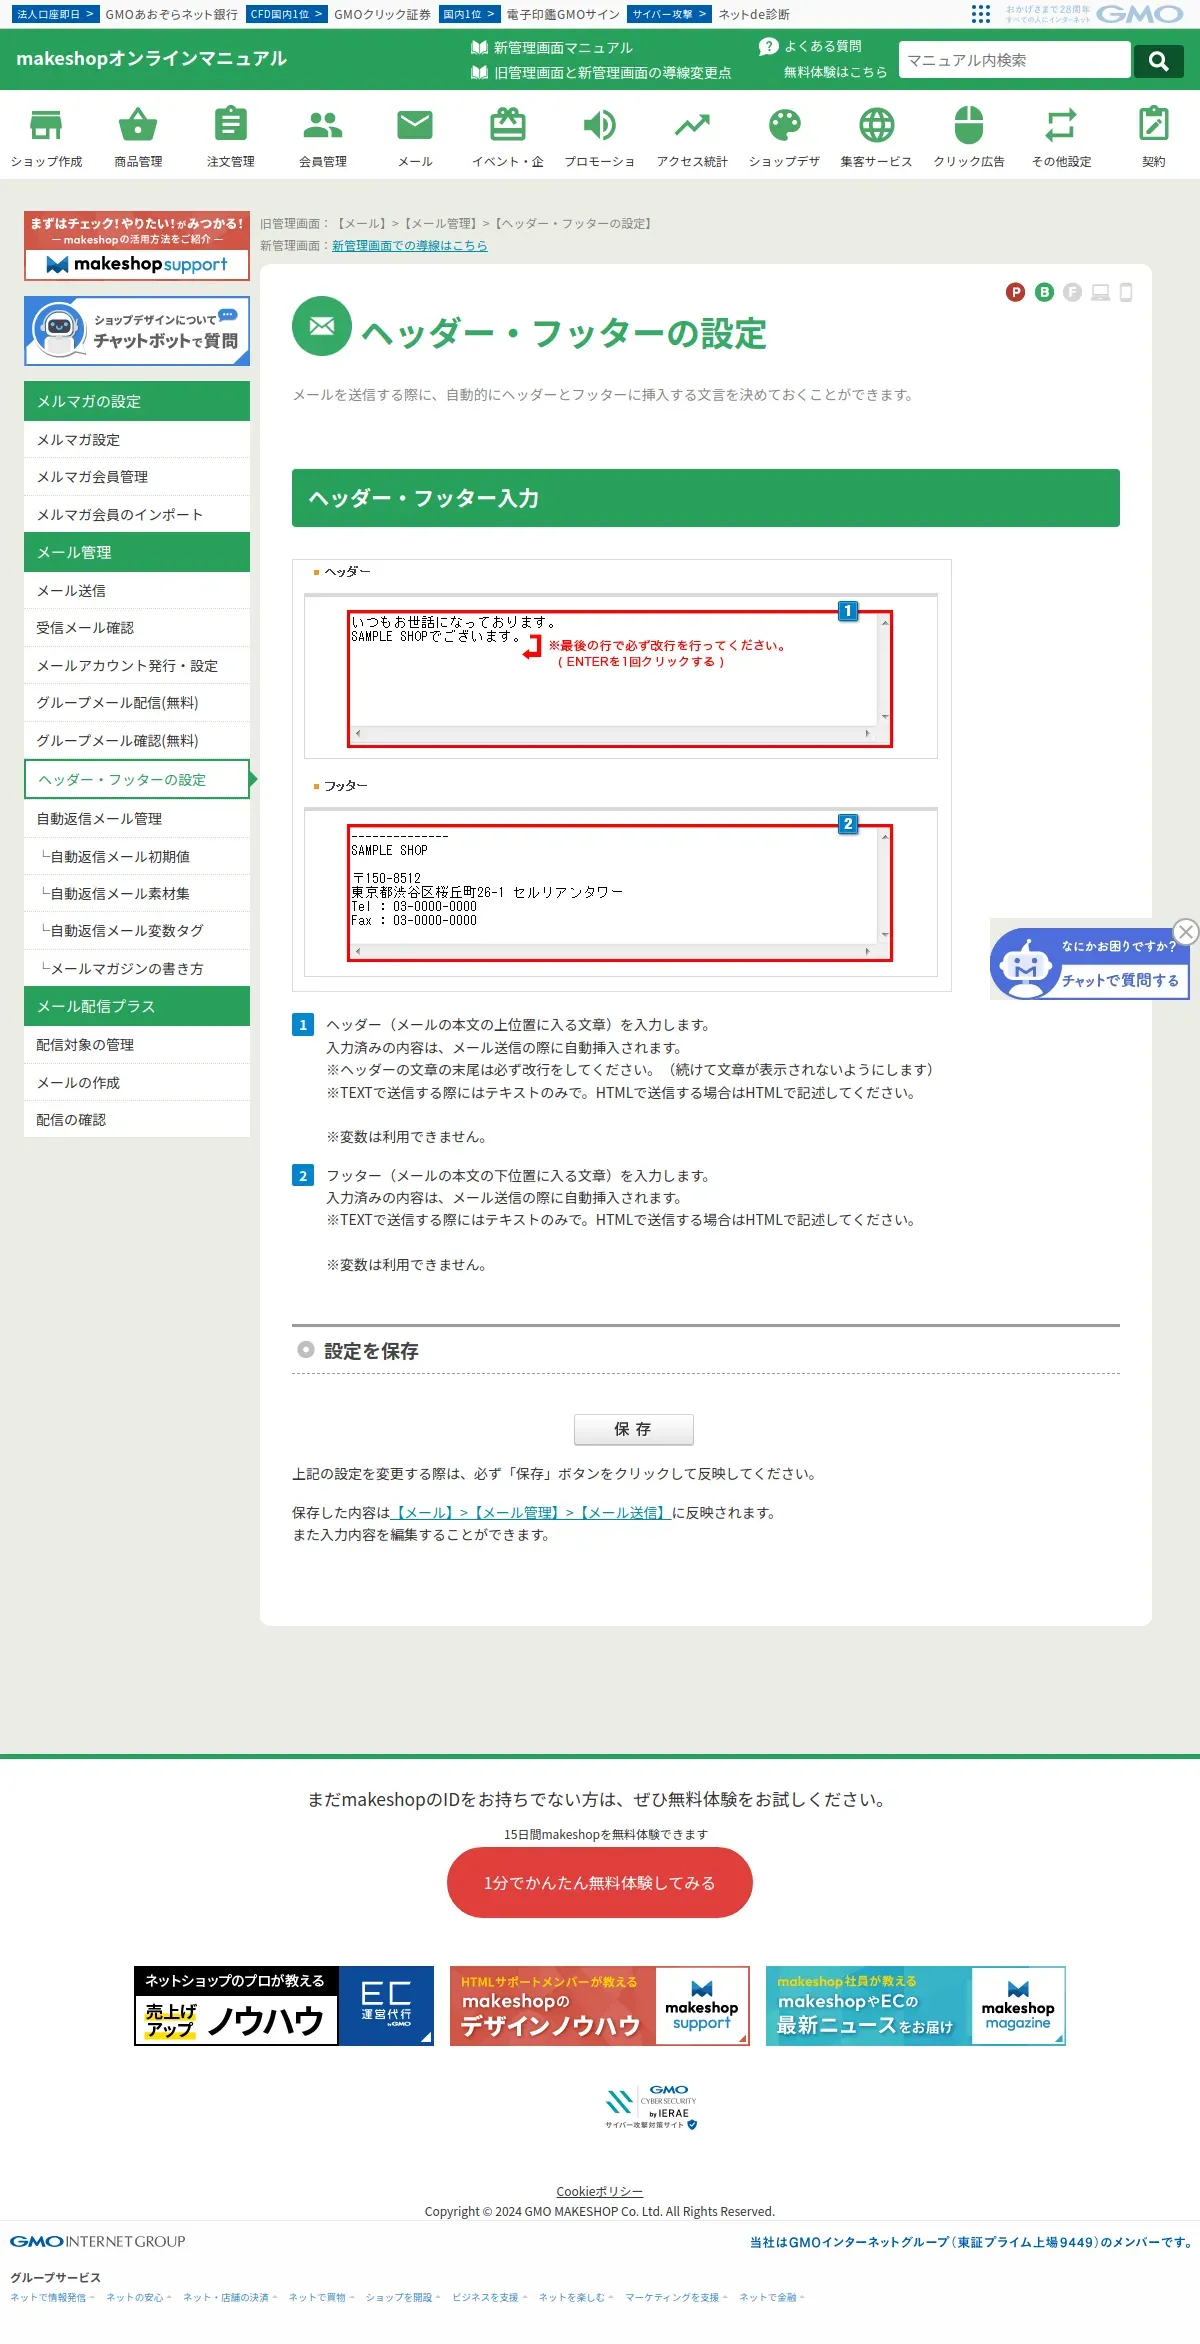
Task: Select メルマガ会員管理 in sidebar
Action: (x=137, y=477)
